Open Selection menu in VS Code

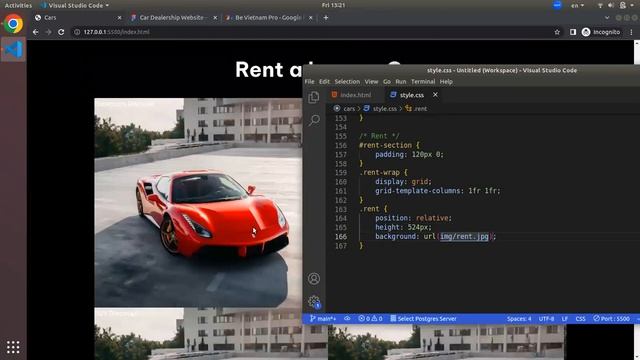click(x=347, y=82)
